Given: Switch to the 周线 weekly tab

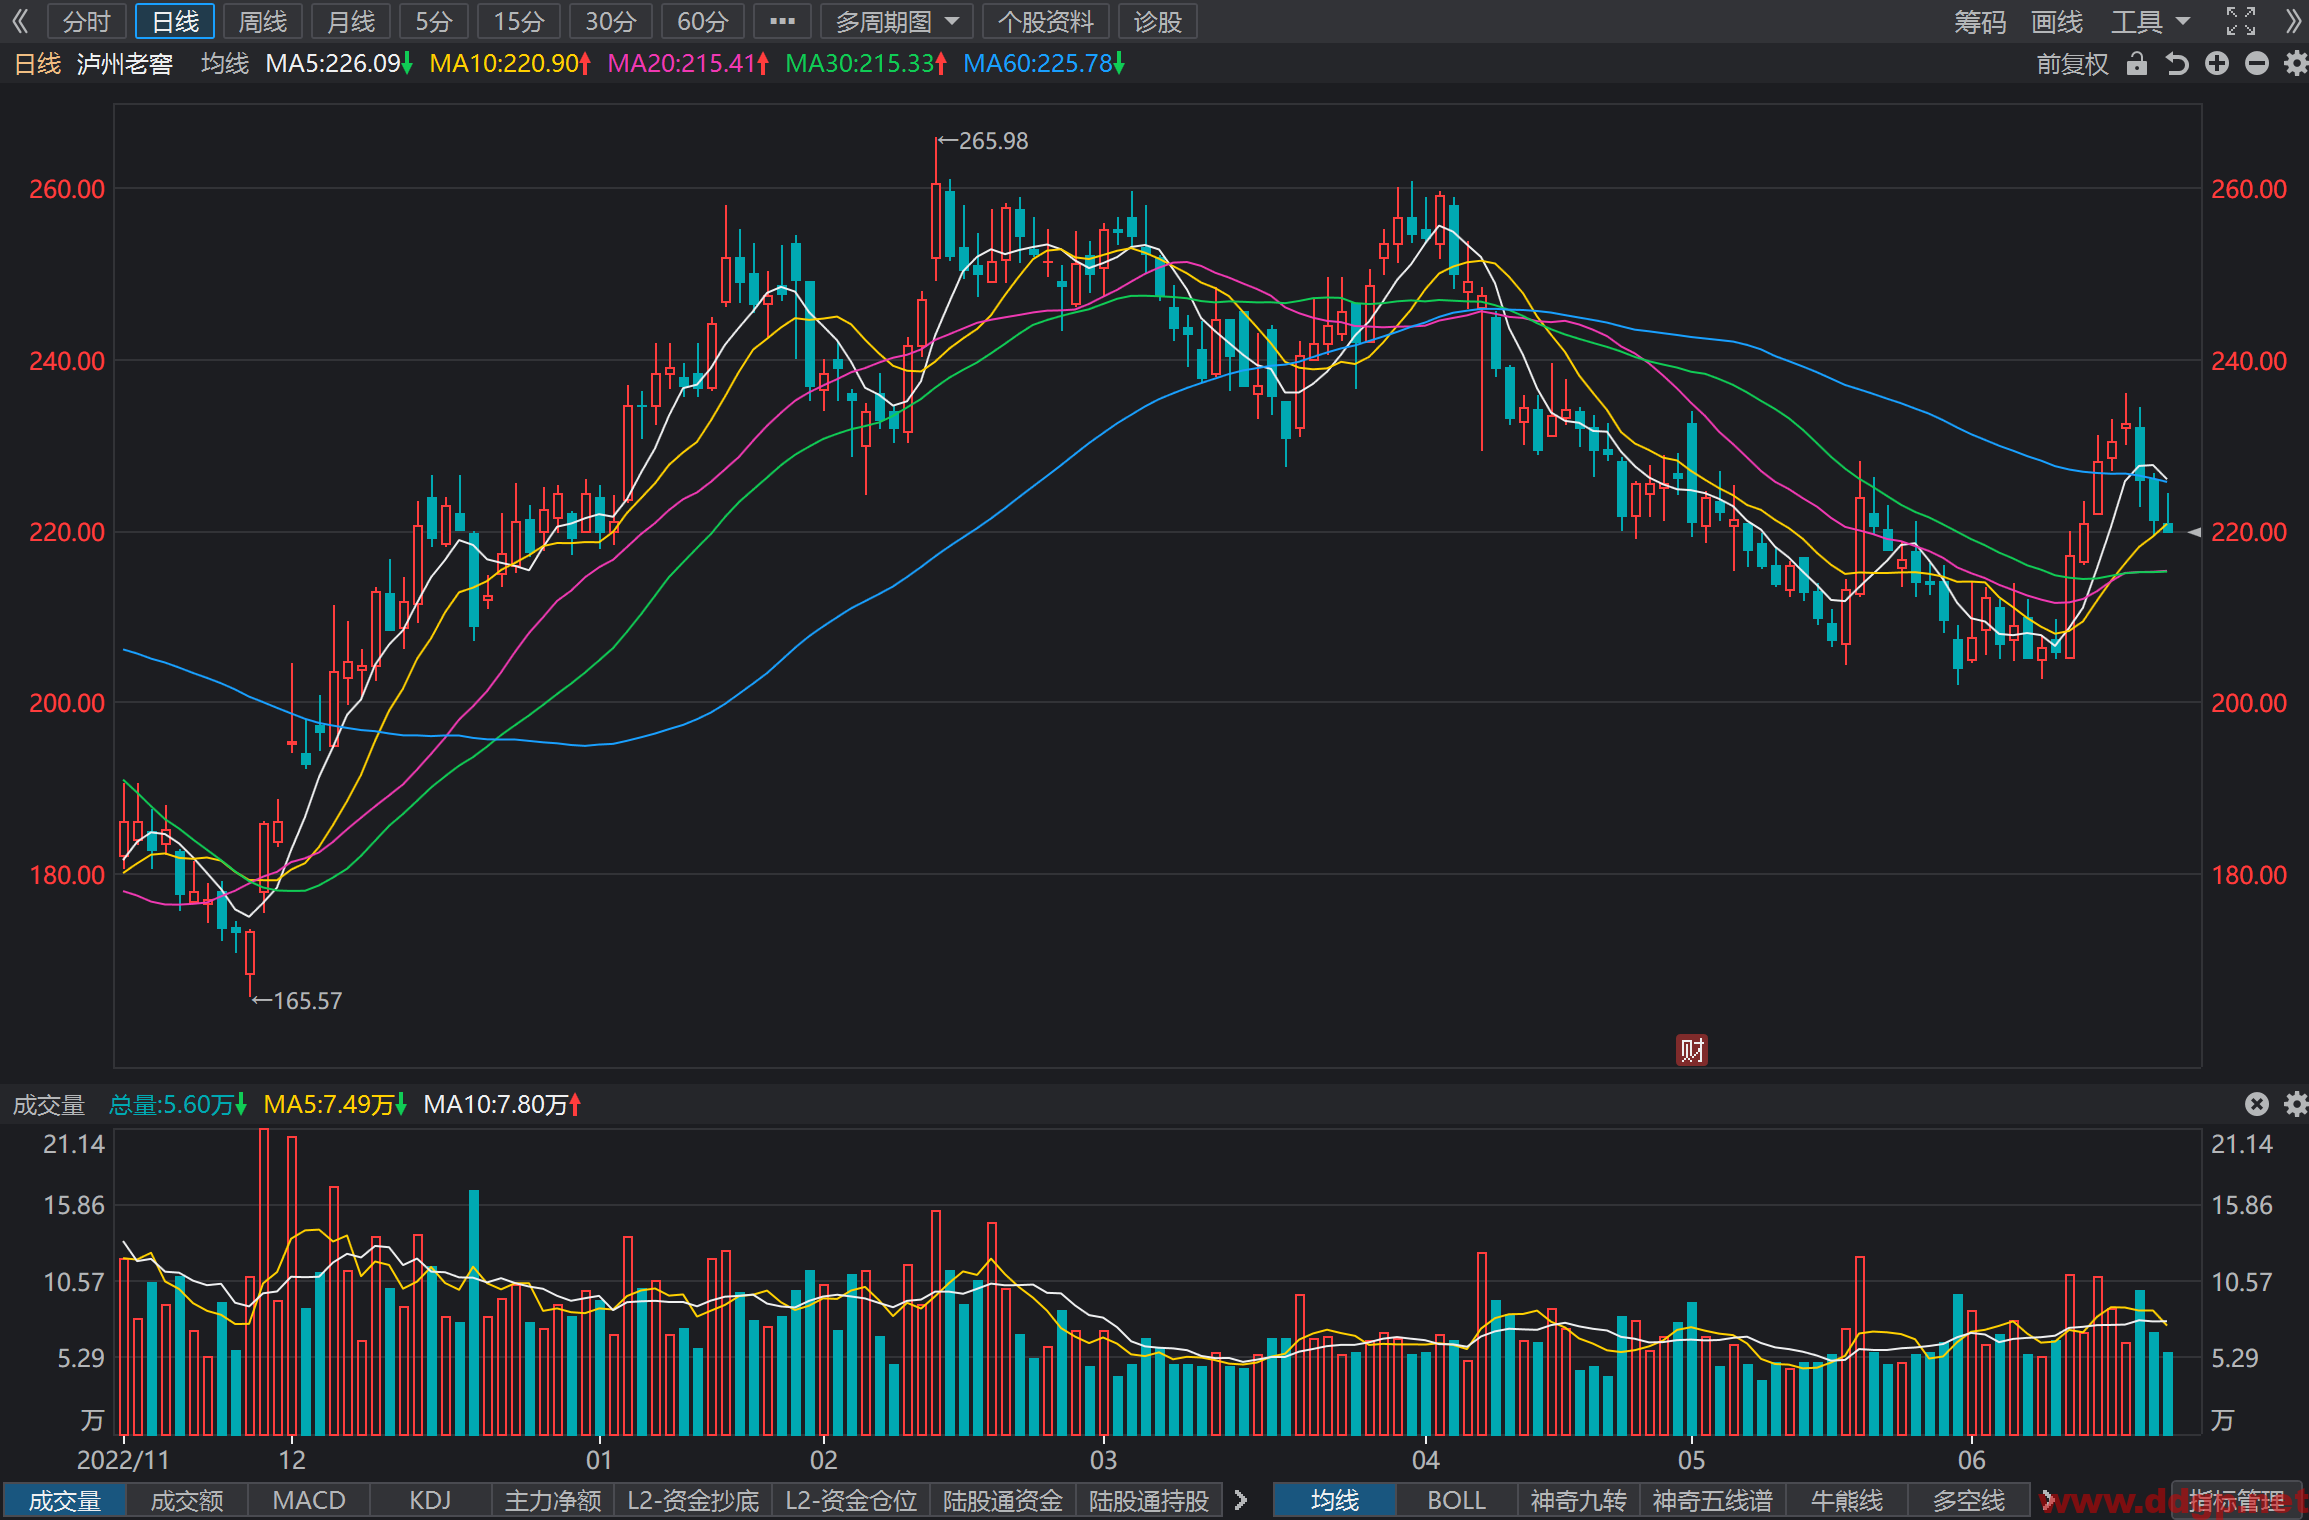Looking at the screenshot, I should (263, 21).
